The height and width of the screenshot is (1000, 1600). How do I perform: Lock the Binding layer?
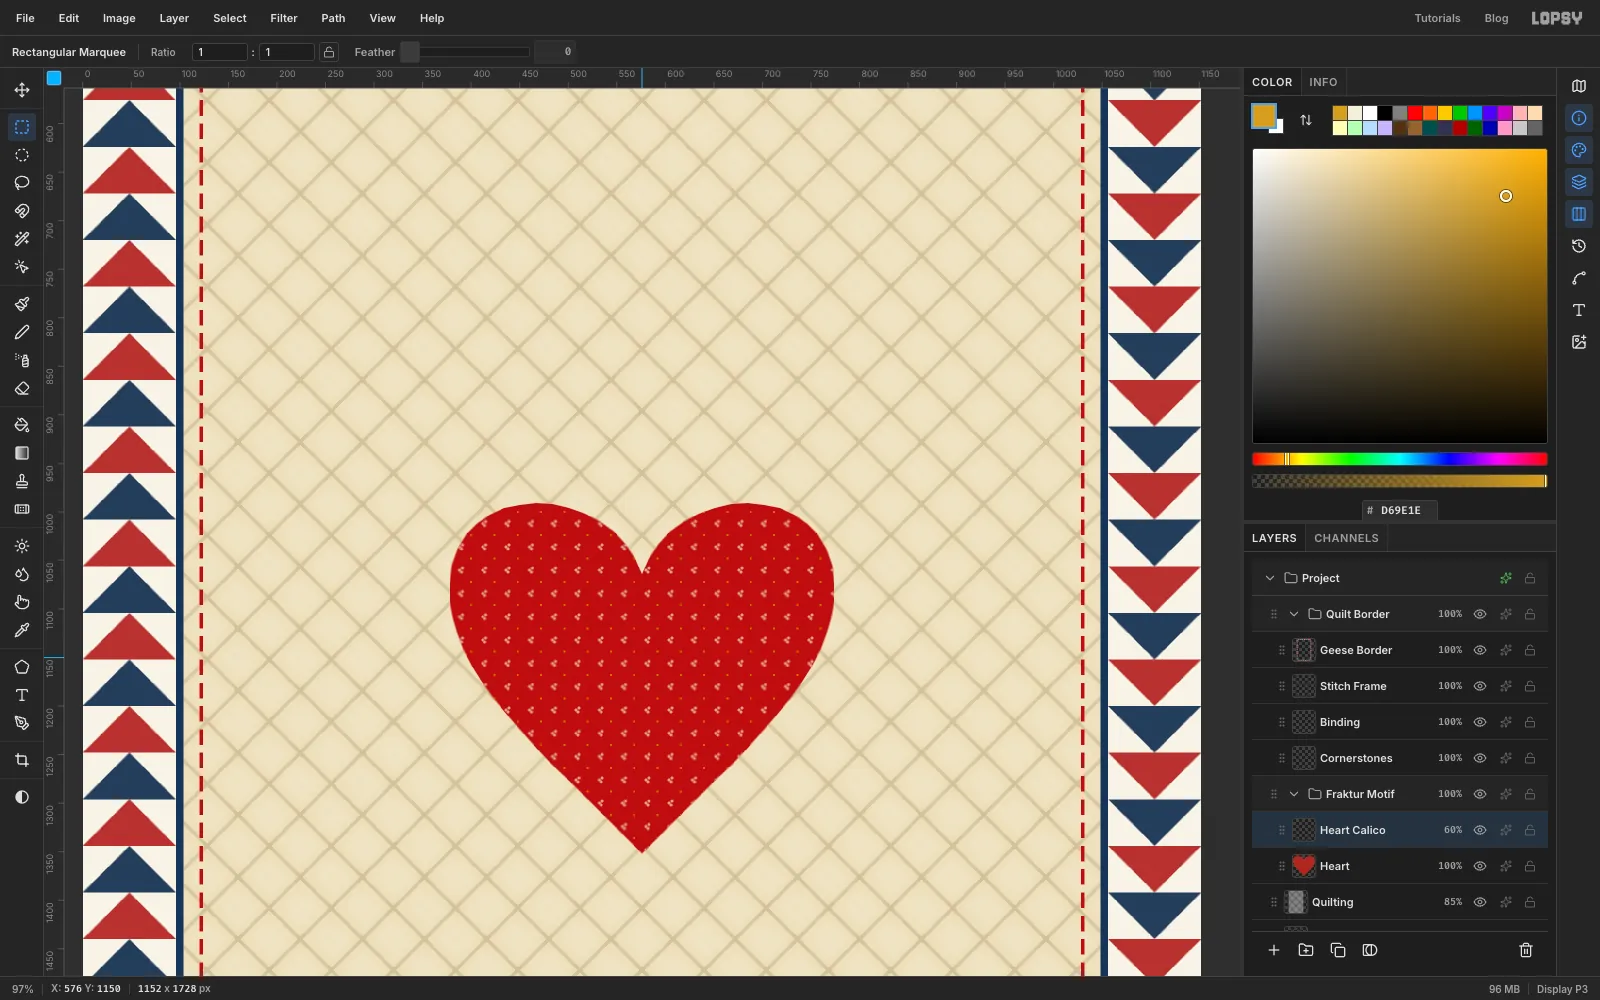coord(1530,722)
